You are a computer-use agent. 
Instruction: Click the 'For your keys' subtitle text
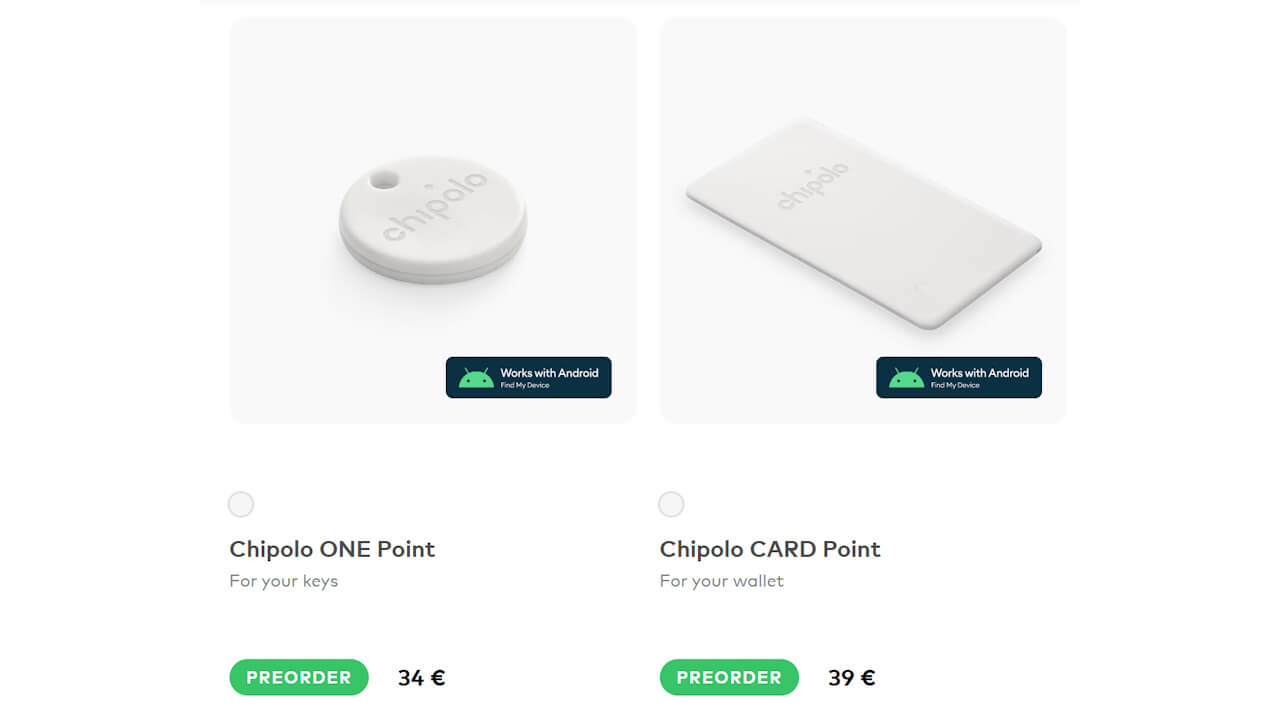coord(283,580)
